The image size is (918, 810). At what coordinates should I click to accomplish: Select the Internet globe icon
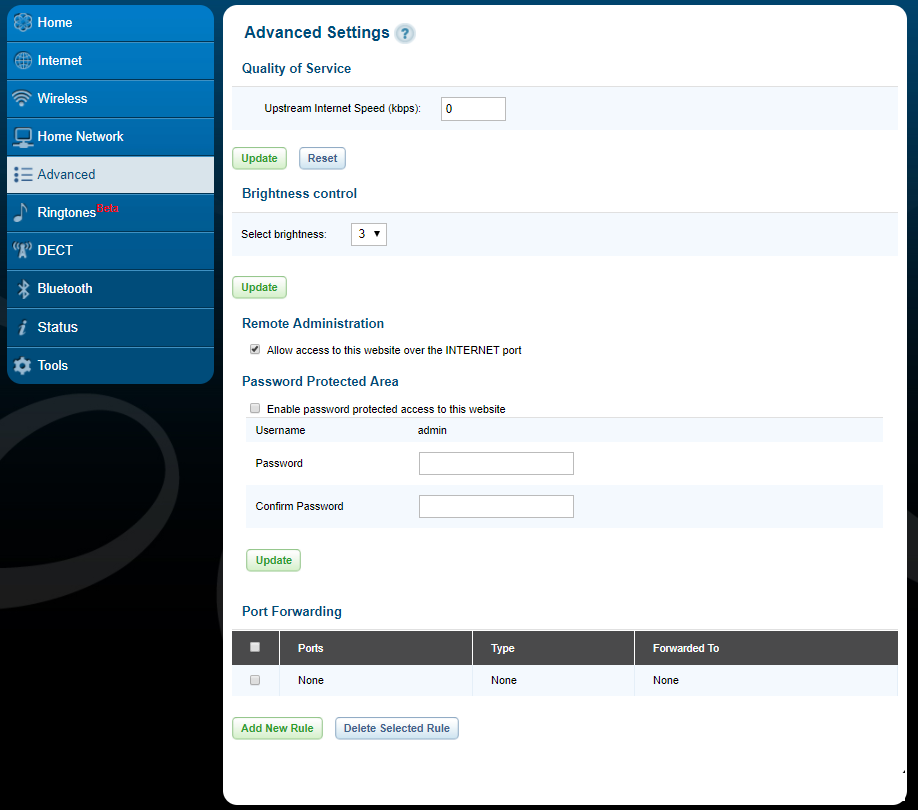22,60
